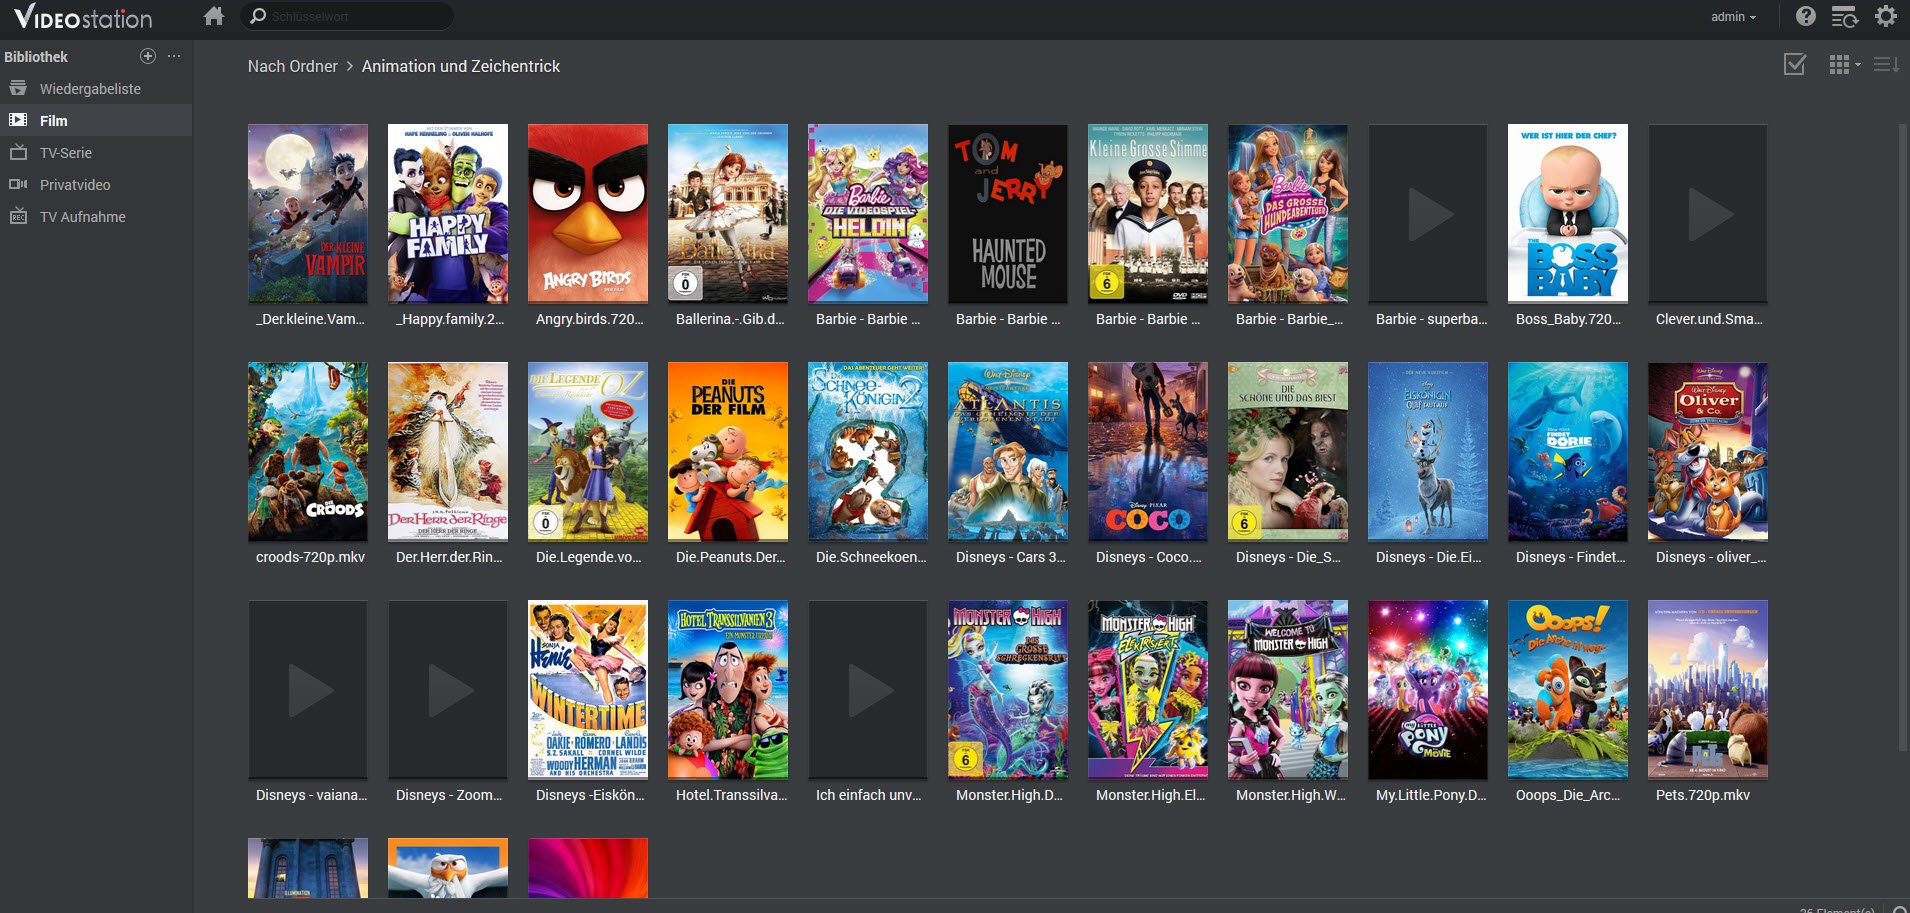The height and width of the screenshot is (913, 1910).
Task: Open the Kleine Grosse Stimme poster
Action: 1148,213
